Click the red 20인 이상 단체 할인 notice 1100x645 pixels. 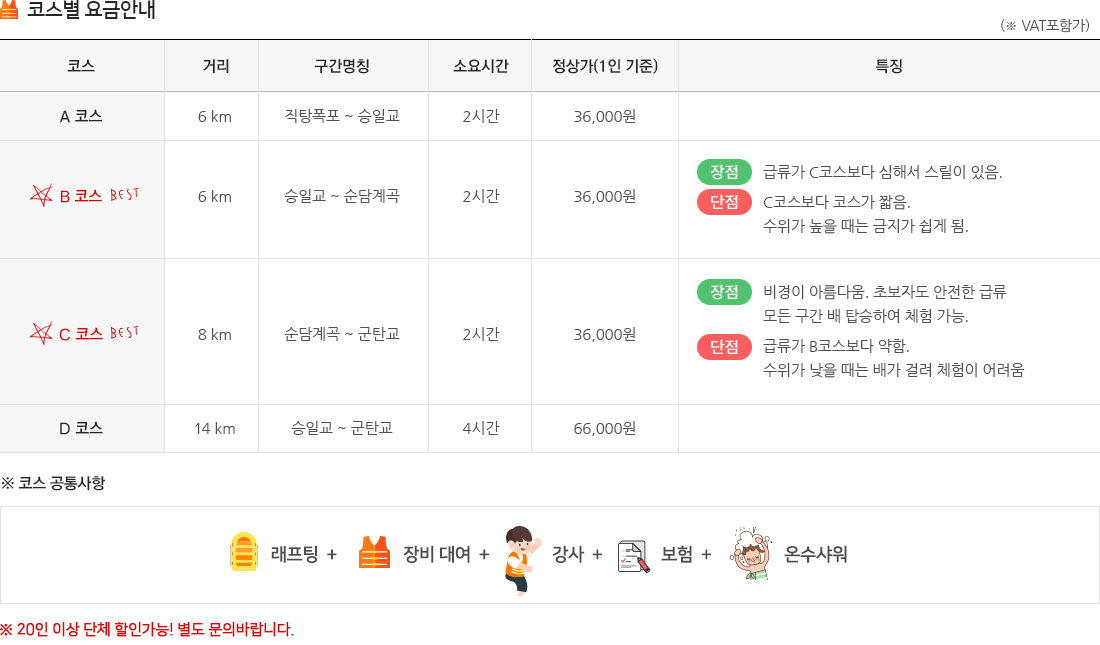point(147,629)
